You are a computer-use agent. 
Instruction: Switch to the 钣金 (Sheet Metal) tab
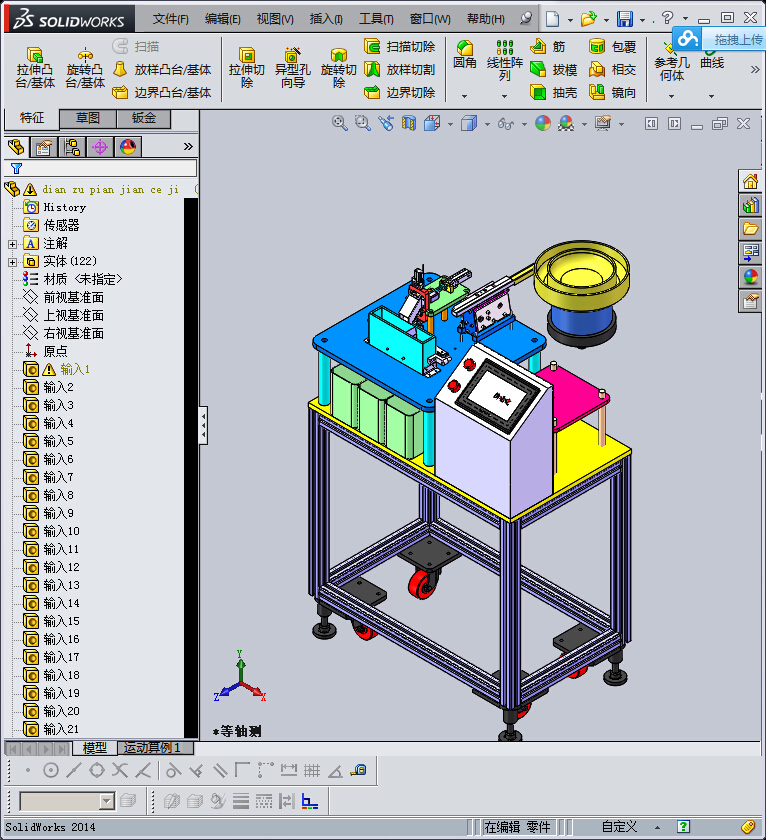(x=144, y=118)
